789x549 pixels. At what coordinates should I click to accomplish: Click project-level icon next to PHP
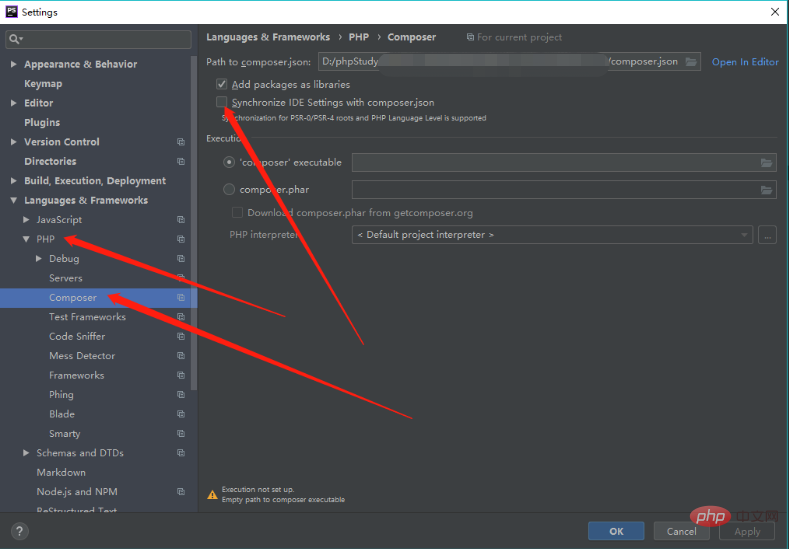point(181,239)
